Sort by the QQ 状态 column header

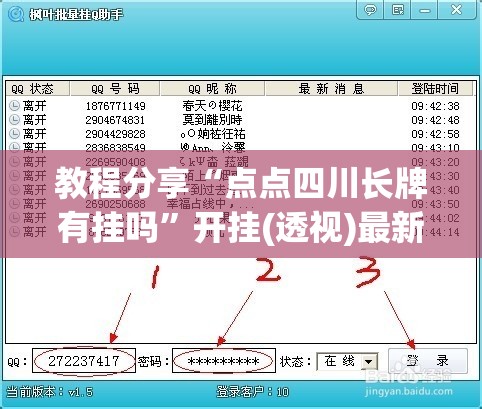37,89
